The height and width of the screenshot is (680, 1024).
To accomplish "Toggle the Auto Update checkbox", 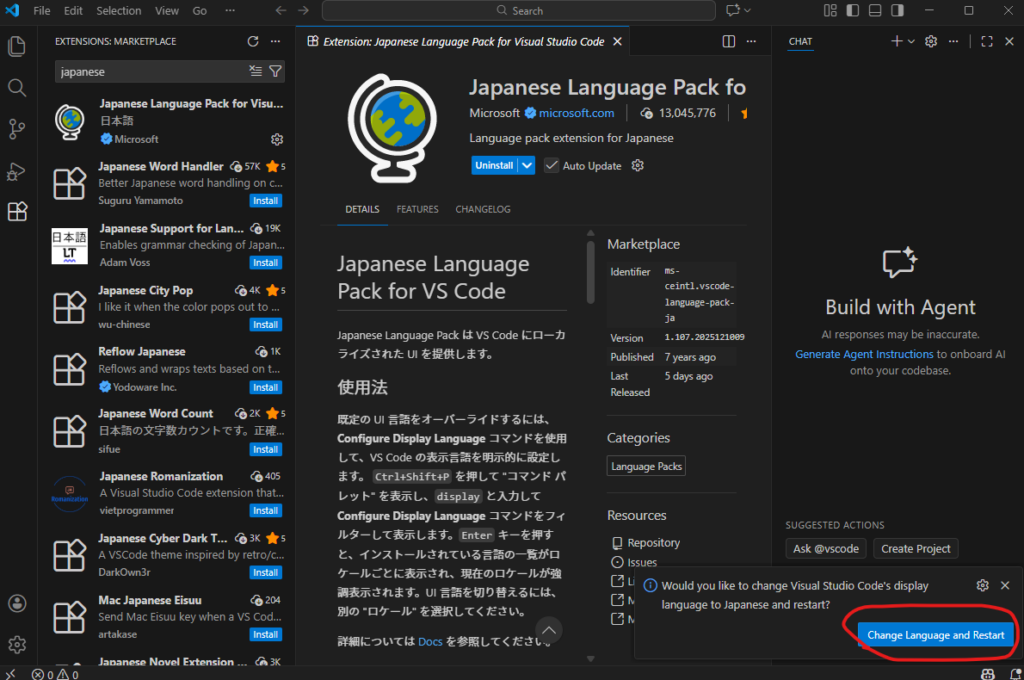I will pos(552,166).
